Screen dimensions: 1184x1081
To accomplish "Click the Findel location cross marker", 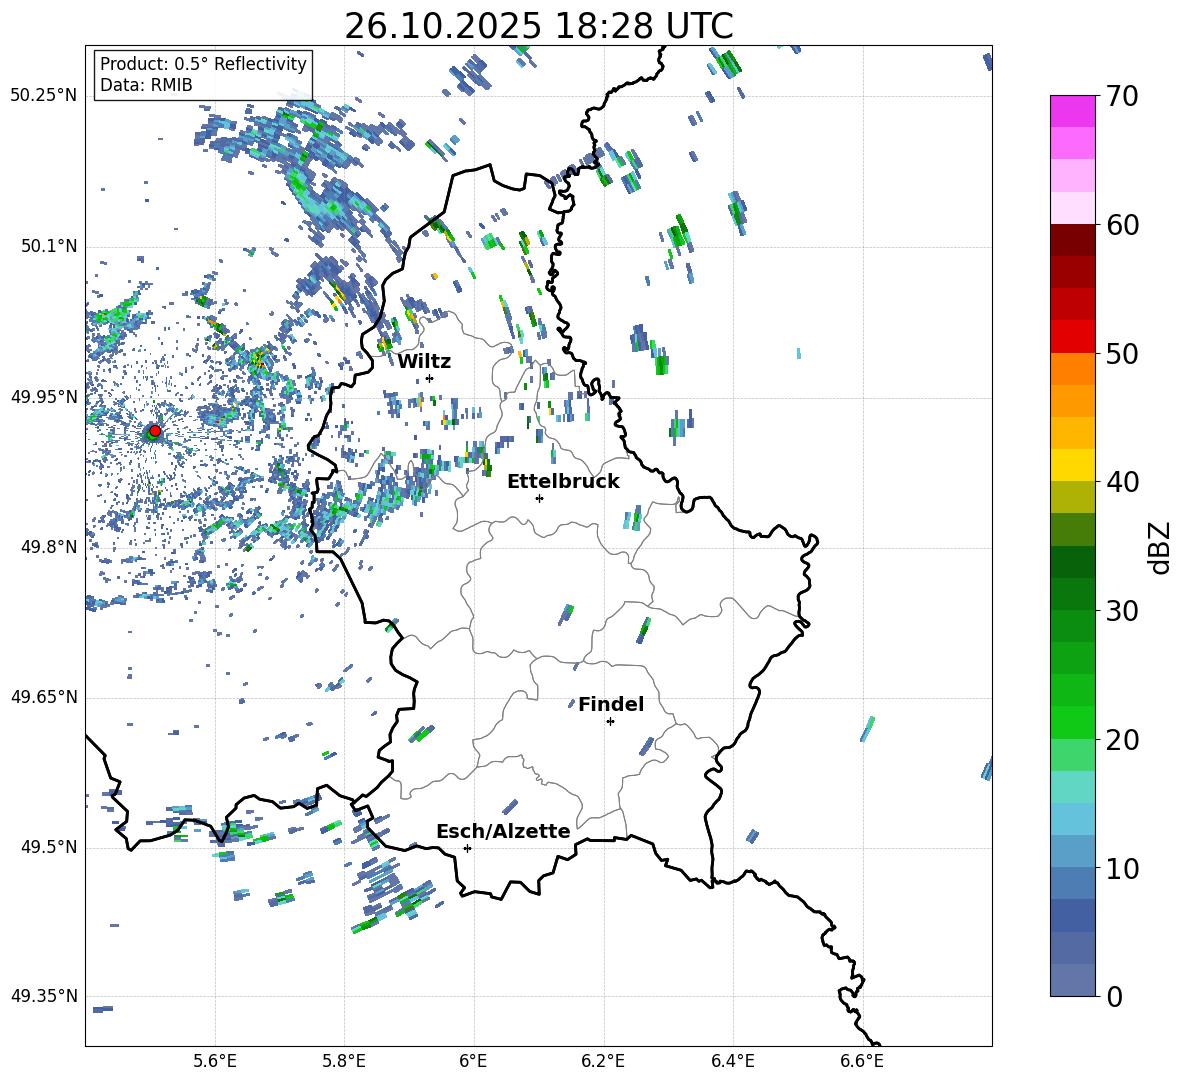I will tap(610, 721).
